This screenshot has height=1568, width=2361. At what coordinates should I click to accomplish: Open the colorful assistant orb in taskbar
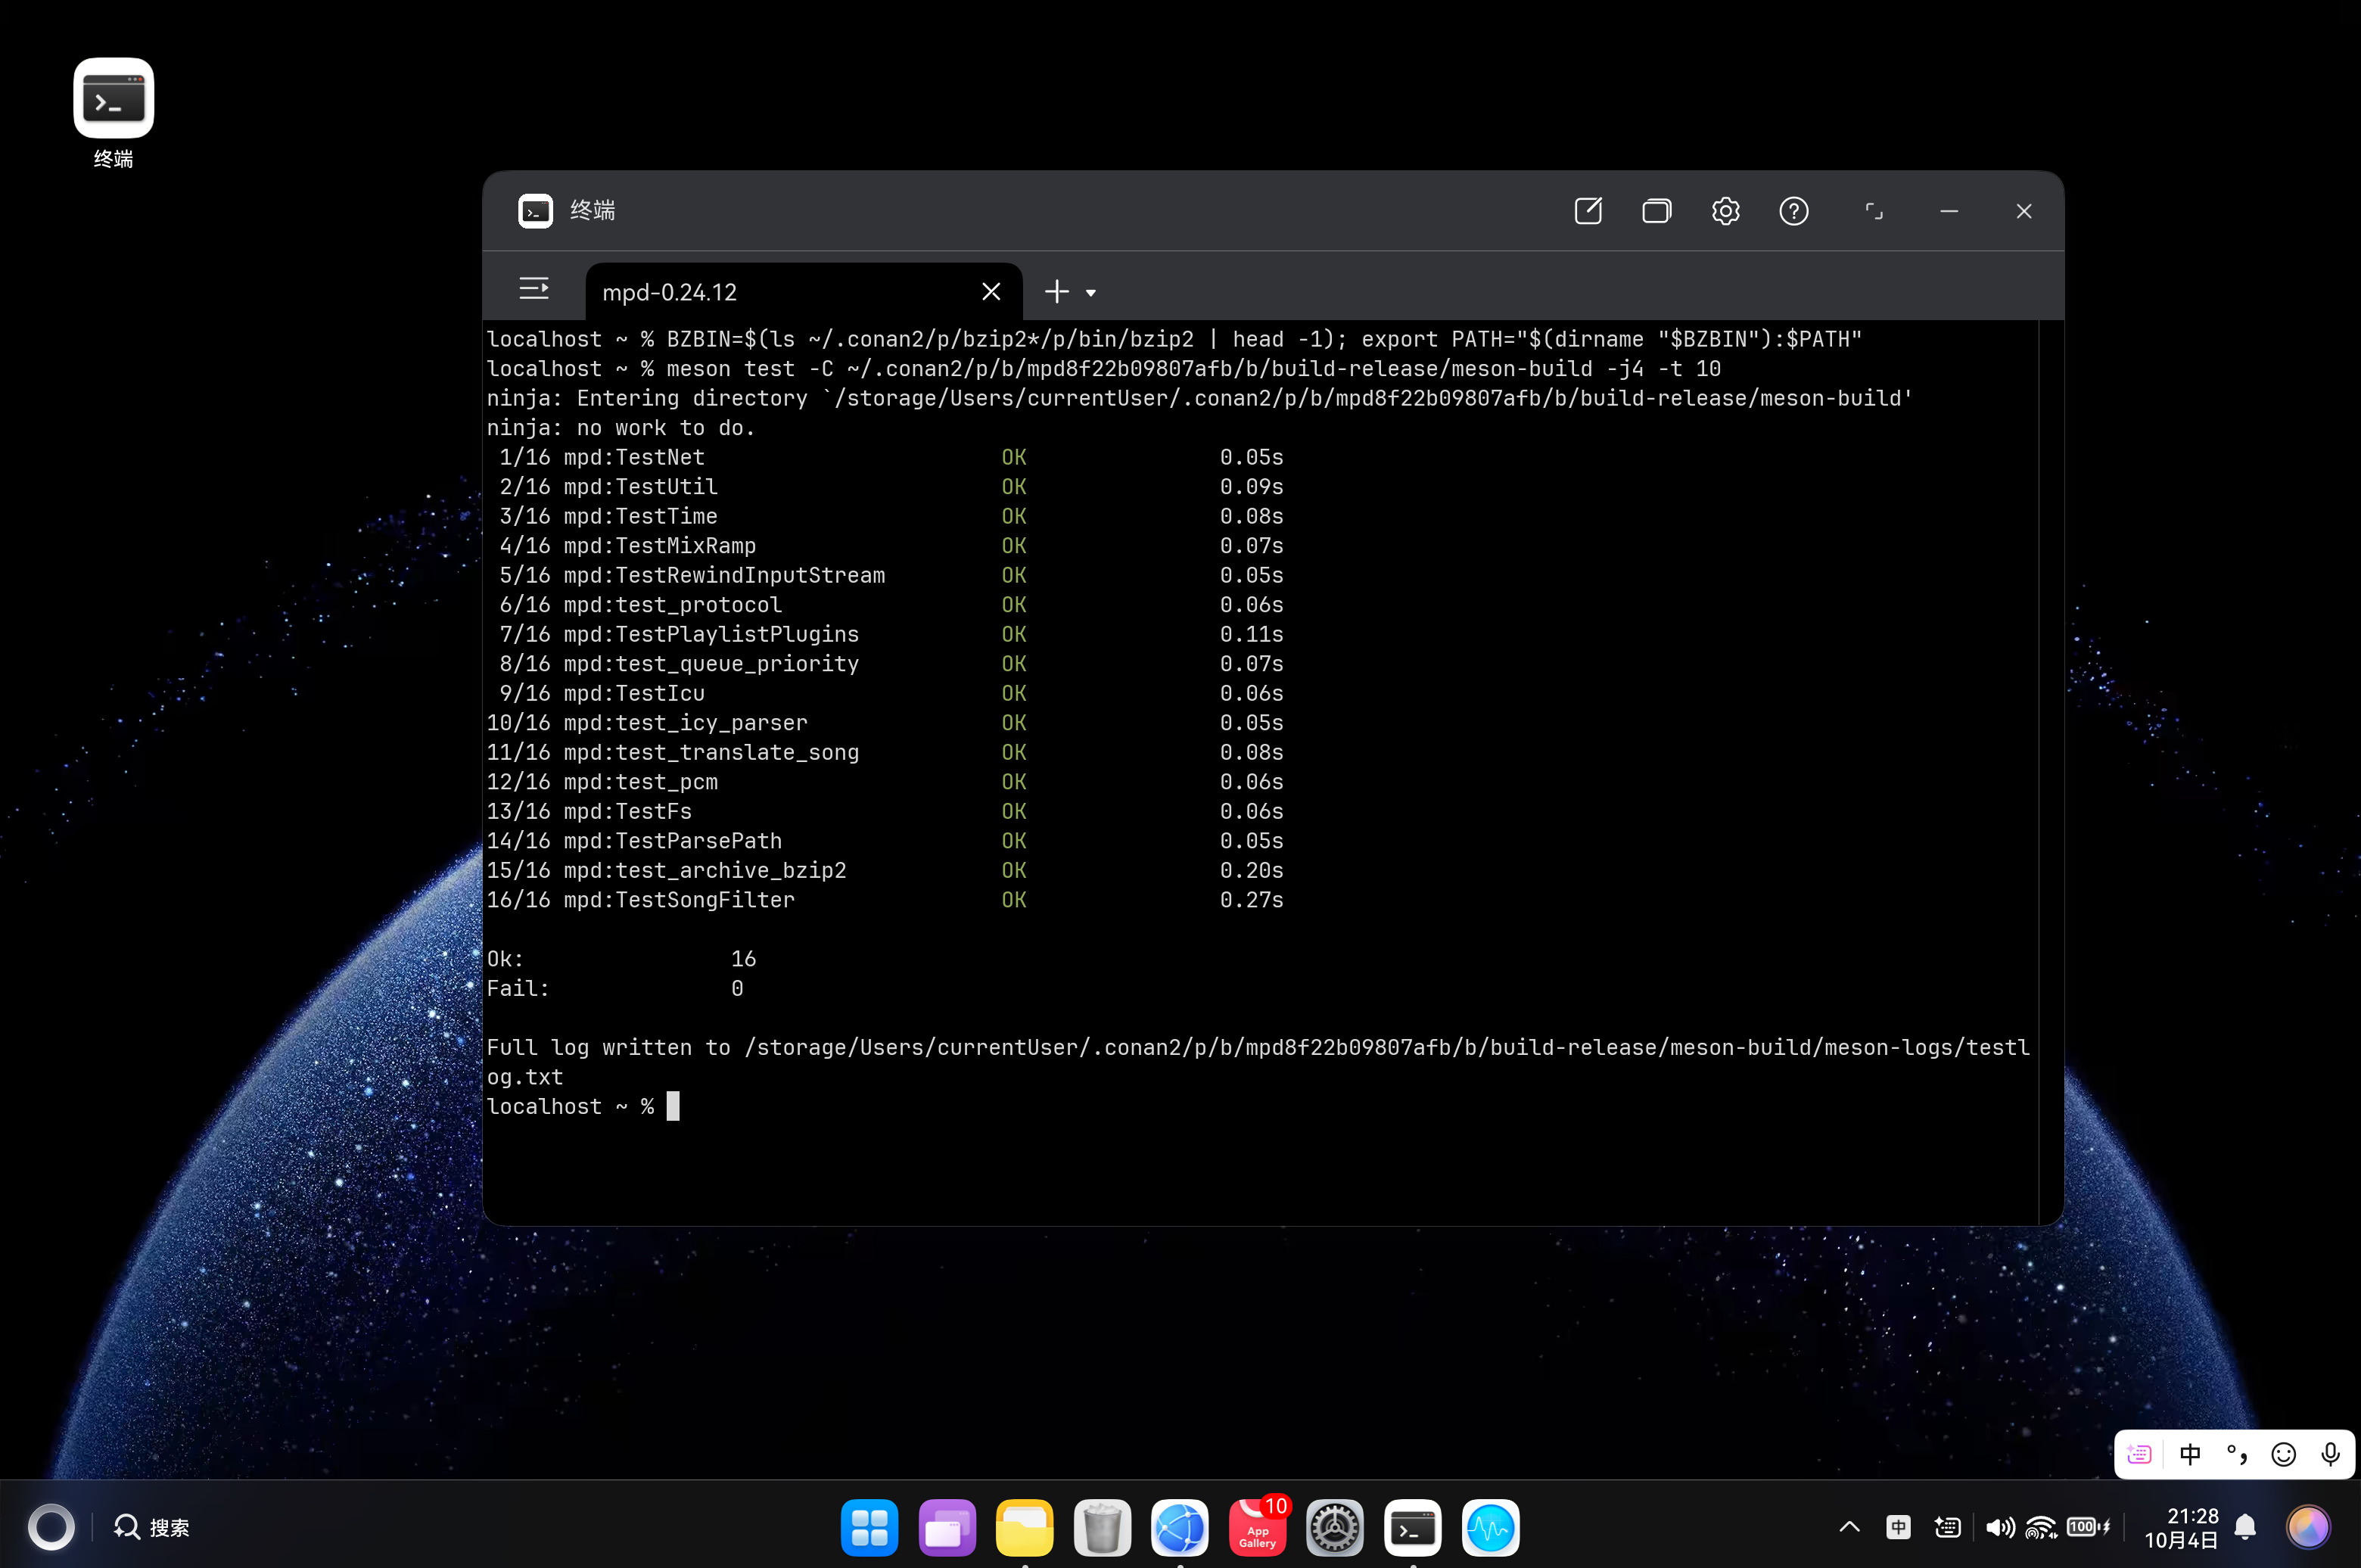[x=2308, y=1527]
